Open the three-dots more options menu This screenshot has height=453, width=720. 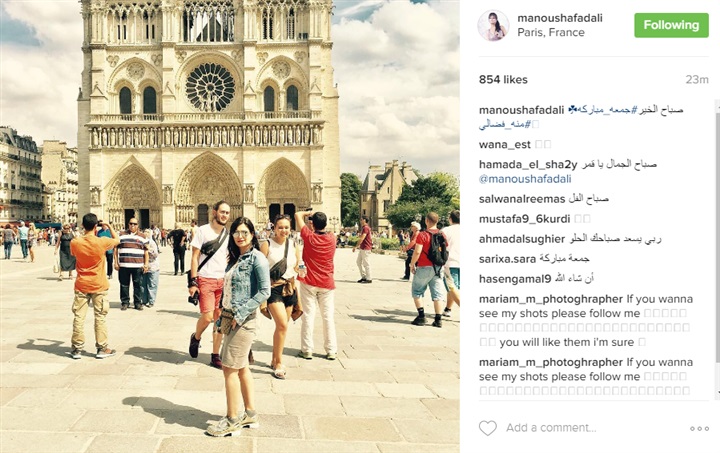click(699, 428)
